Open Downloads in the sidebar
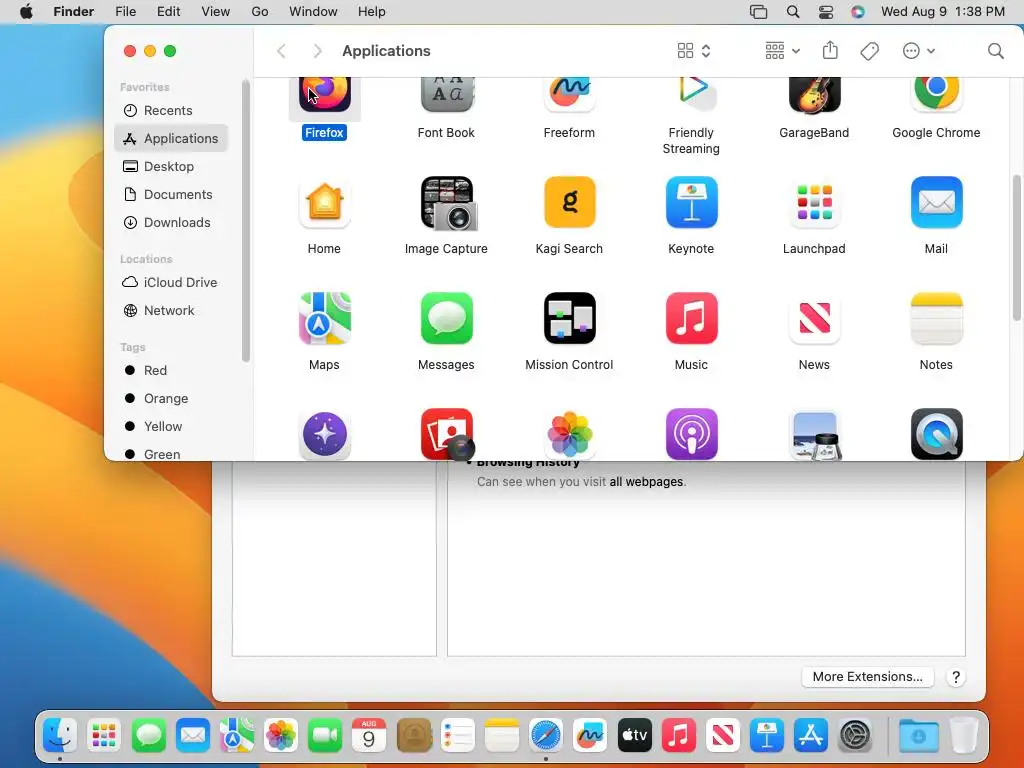This screenshot has width=1024, height=768. [171, 223]
